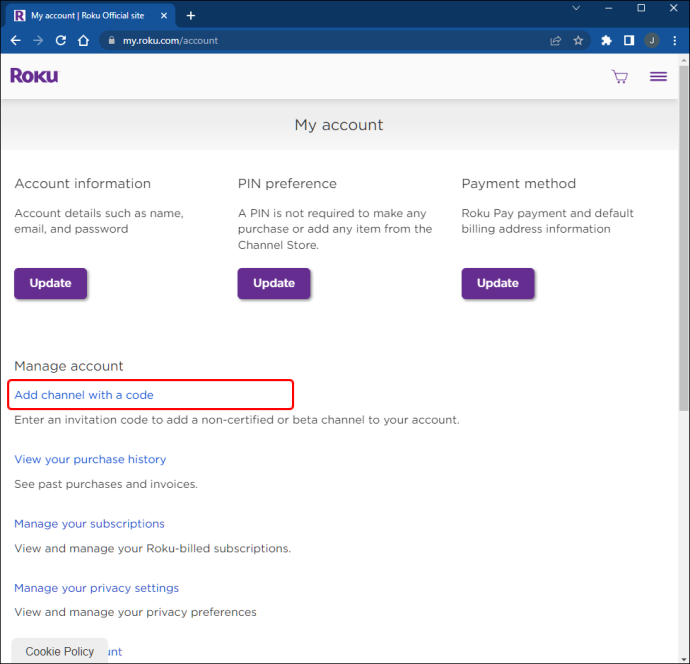Click the page vertical scrollbar thumb
This screenshot has width=690, height=664.
(x=683, y=238)
